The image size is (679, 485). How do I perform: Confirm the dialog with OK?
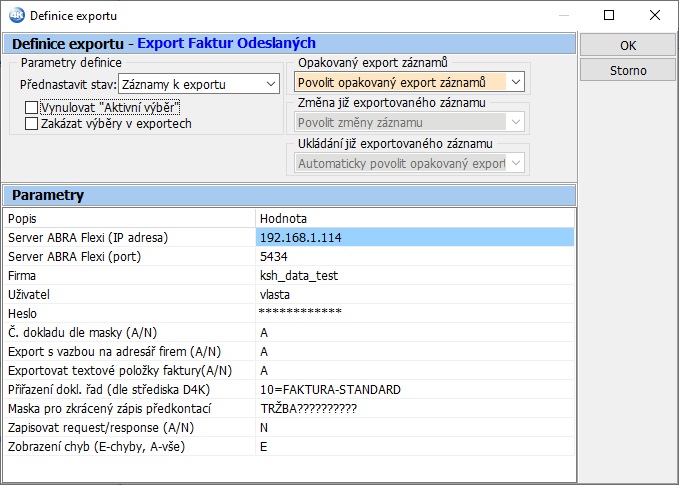pos(627,45)
